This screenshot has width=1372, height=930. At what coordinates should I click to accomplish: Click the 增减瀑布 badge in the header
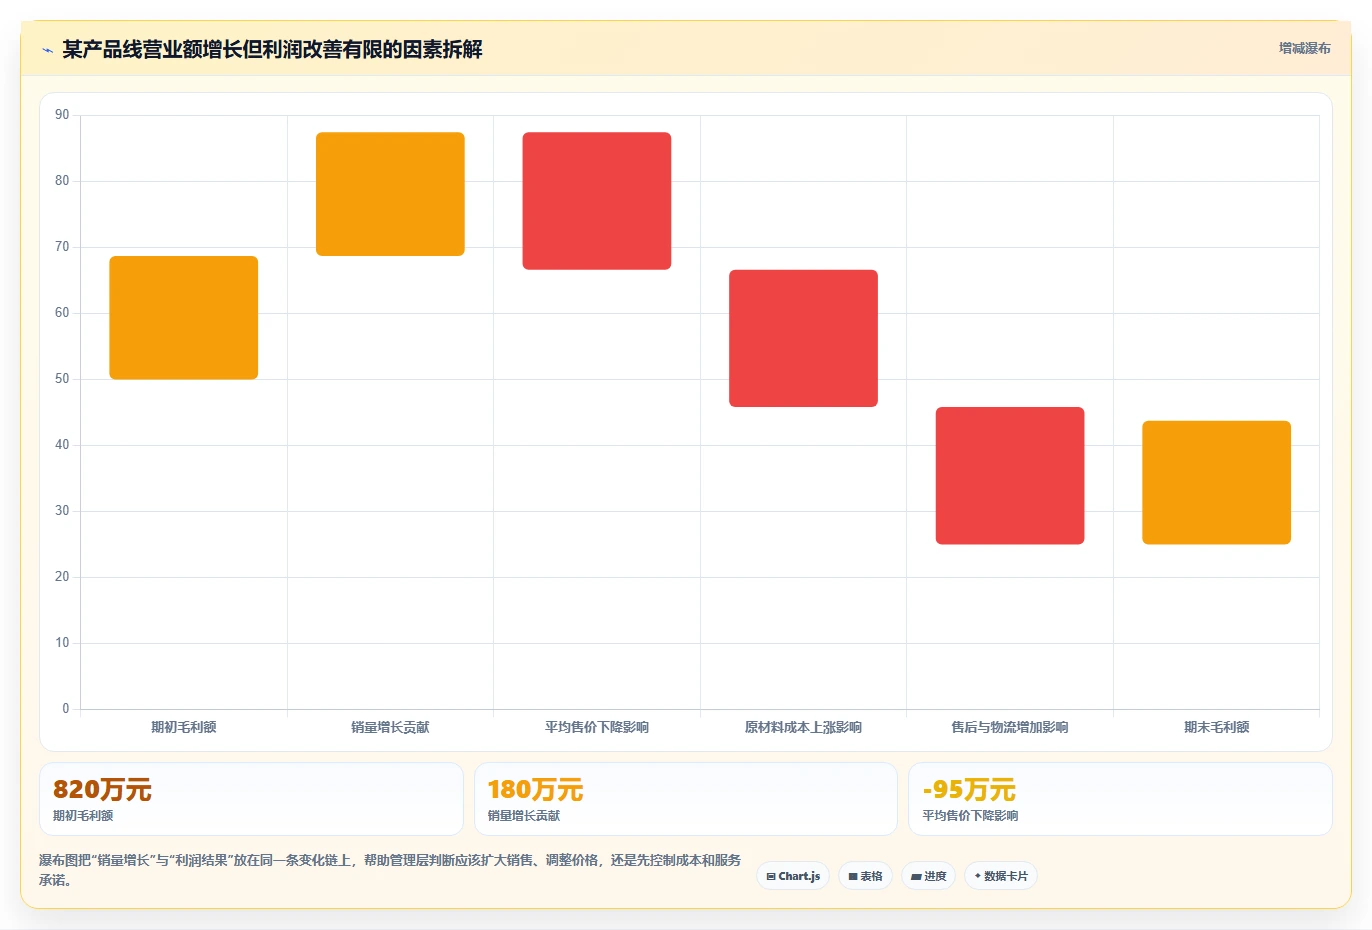(1305, 48)
